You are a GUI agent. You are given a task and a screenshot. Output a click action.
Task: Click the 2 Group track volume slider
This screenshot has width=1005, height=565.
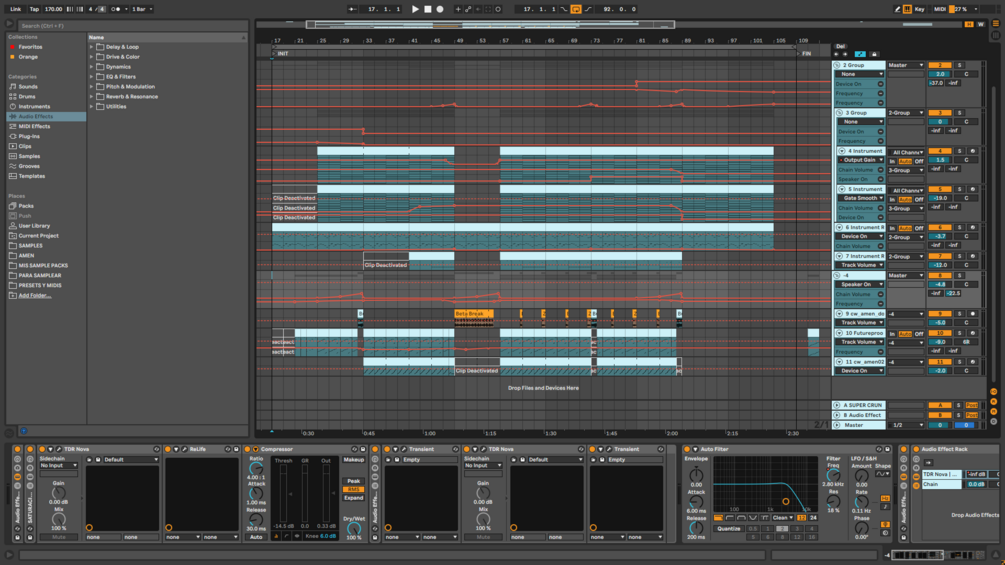(939, 74)
